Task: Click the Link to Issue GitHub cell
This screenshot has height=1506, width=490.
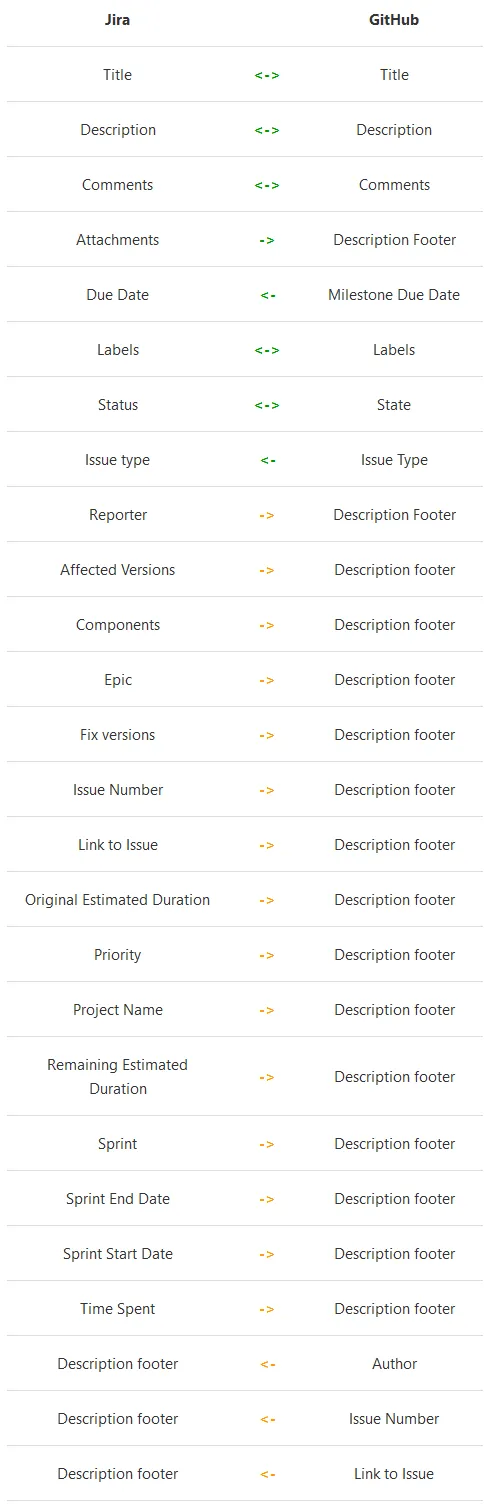Action: pos(394,1474)
